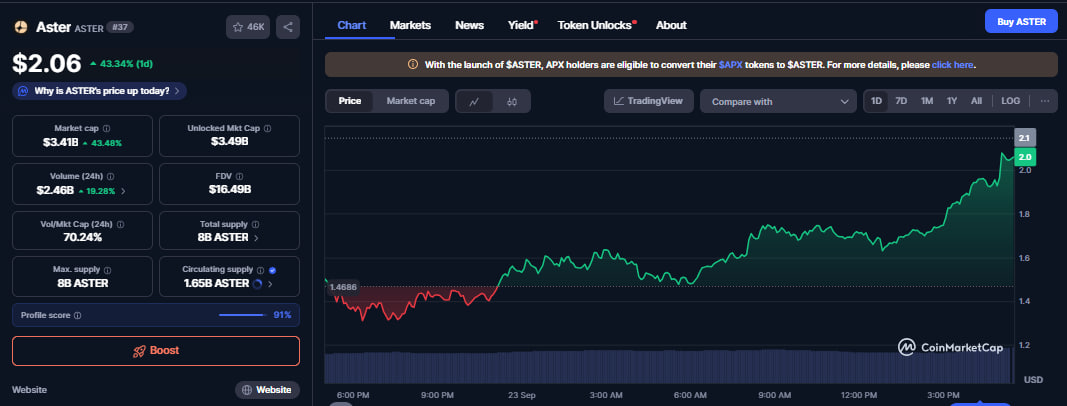Screen dimensions: 1067x406
Task: Select the 7D time range
Action: point(901,101)
